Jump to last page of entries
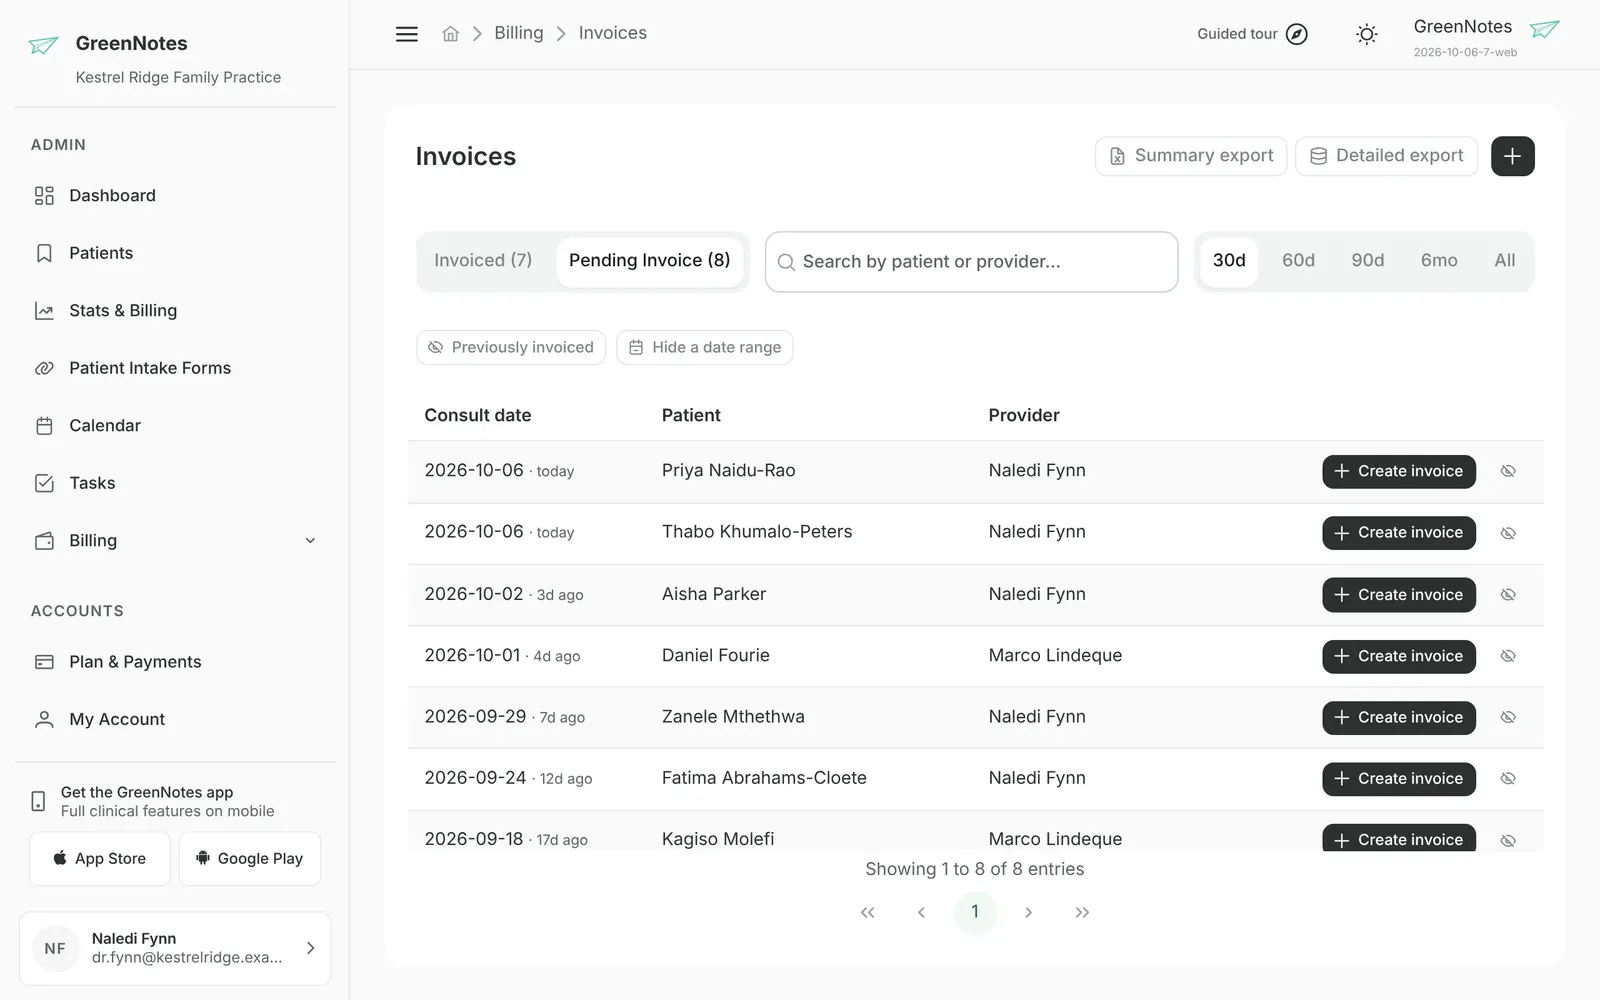 coord(1082,912)
